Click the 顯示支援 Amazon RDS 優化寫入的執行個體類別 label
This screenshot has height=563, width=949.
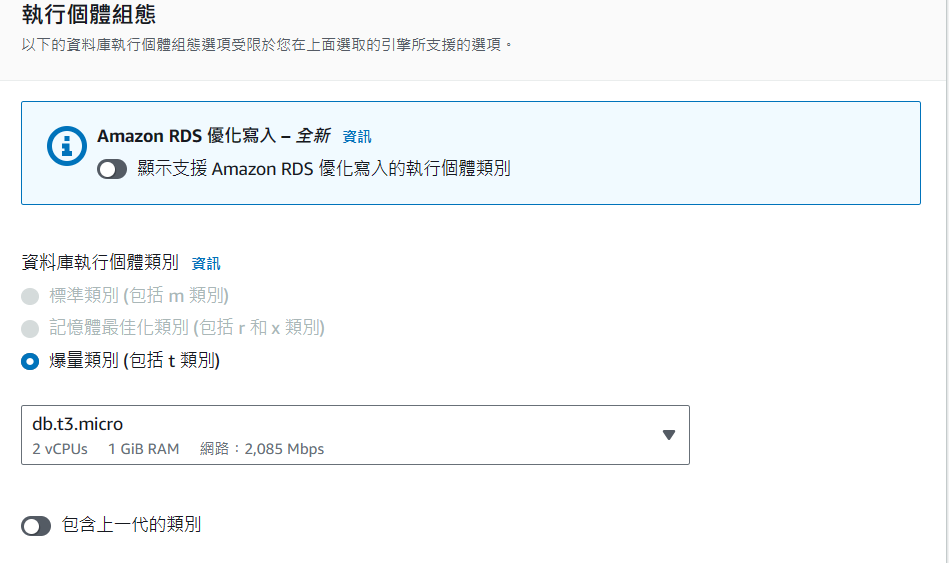point(324,168)
